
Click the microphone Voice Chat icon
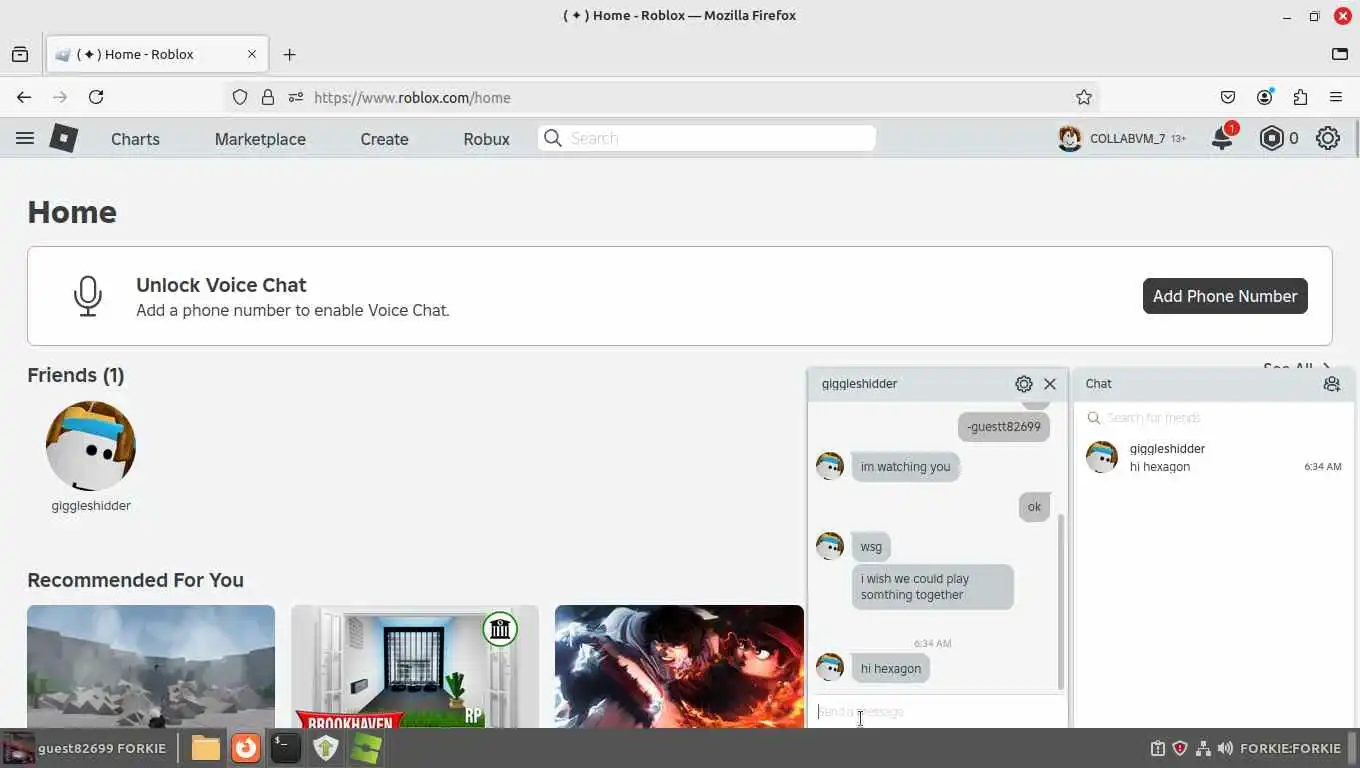pos(88,296)
